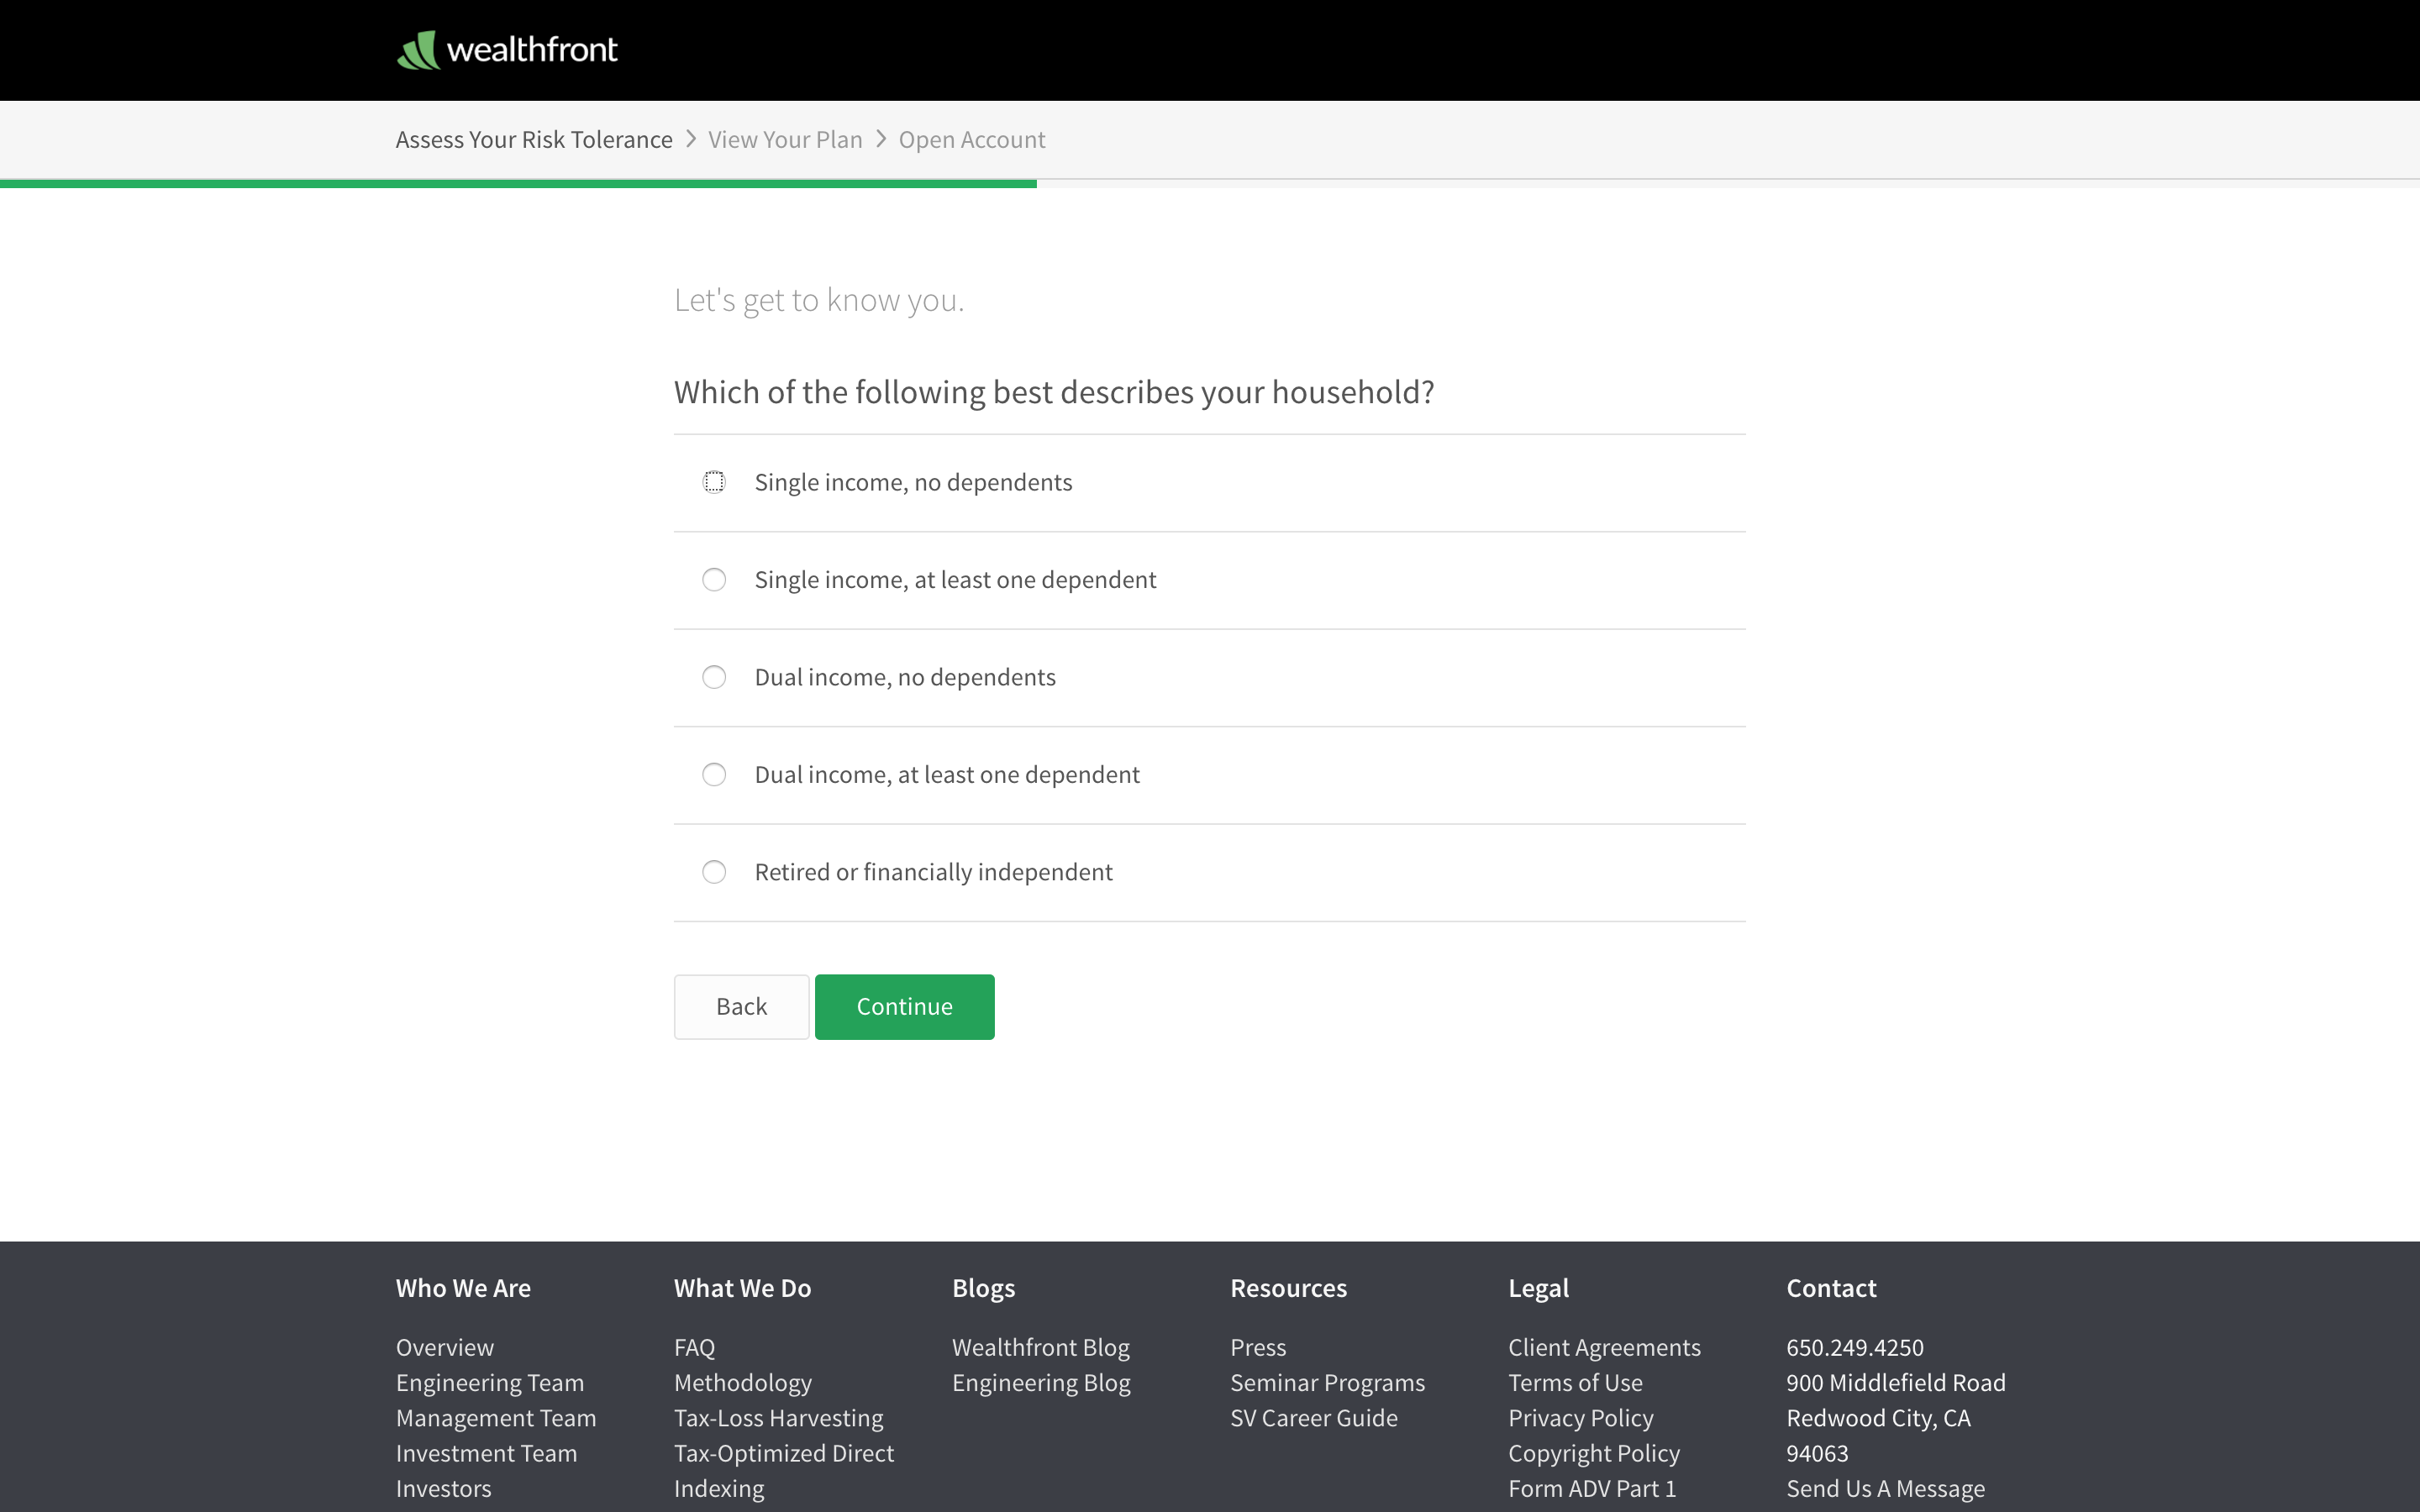The height and width of the screenshot is (1512, 2420).
Task: Click Send Us A Message link
Action: pyautogui.click(x=1885, y=1488)
